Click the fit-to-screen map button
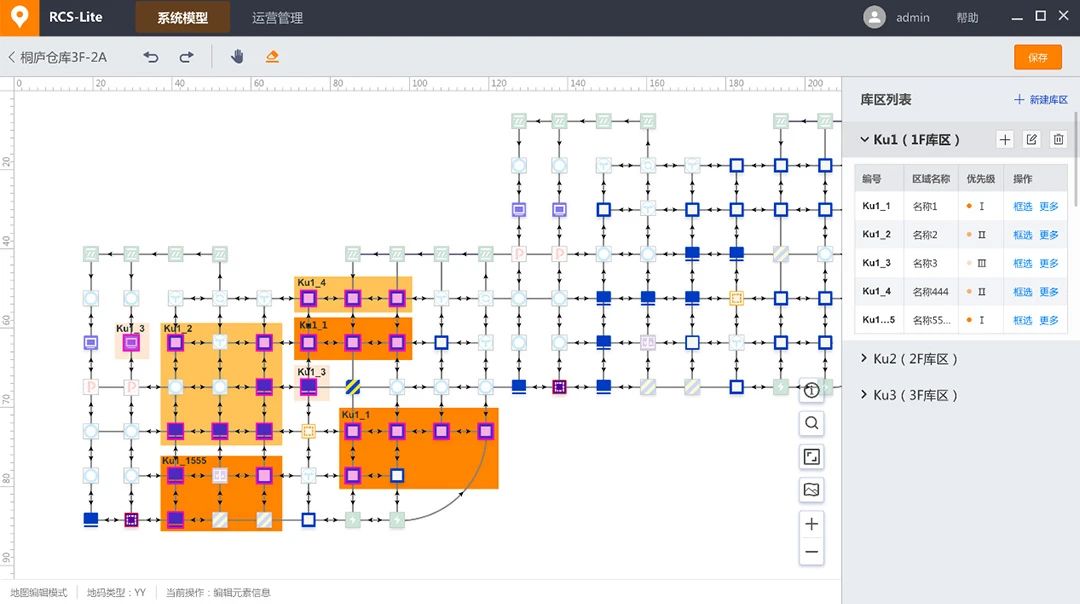This screenshot has width=1080, height=604. pos(812,457)
